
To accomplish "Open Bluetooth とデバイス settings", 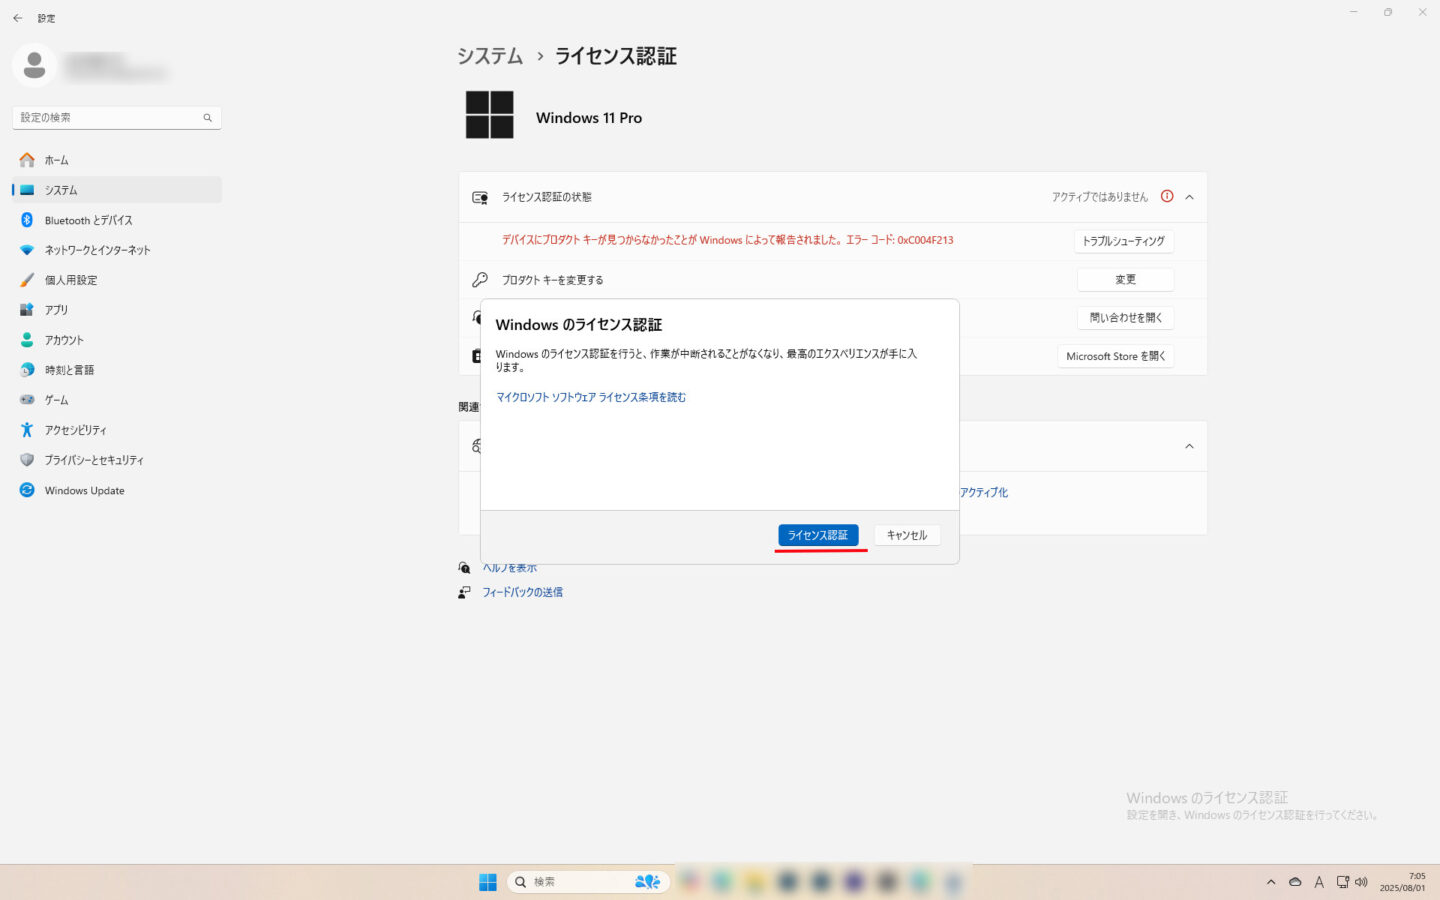I will point(117,220).
